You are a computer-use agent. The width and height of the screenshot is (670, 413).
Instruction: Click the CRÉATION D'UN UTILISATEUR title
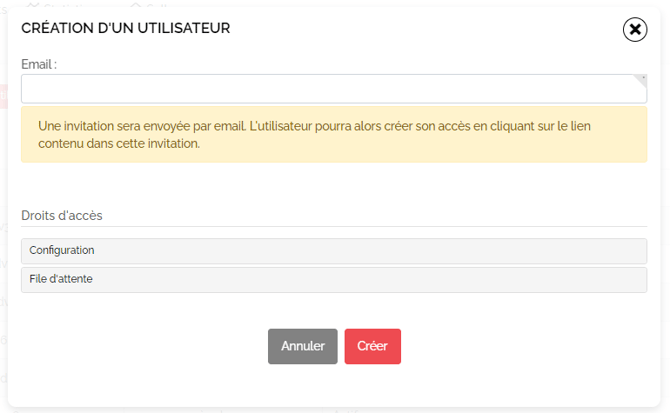126,28
